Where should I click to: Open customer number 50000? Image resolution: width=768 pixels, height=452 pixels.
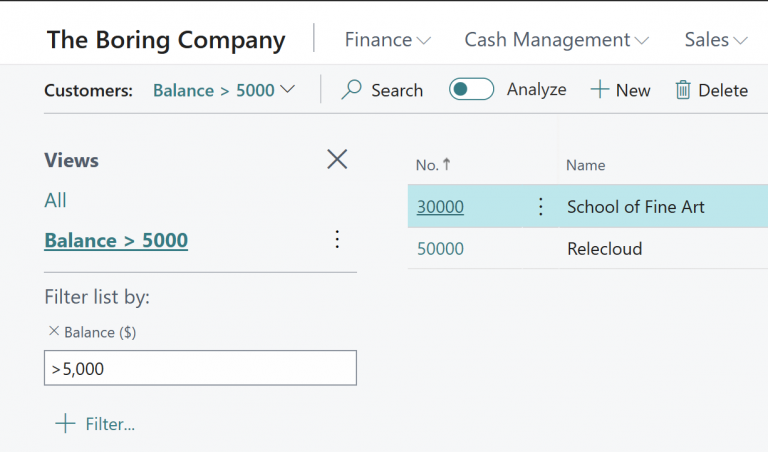coord(440,249)
